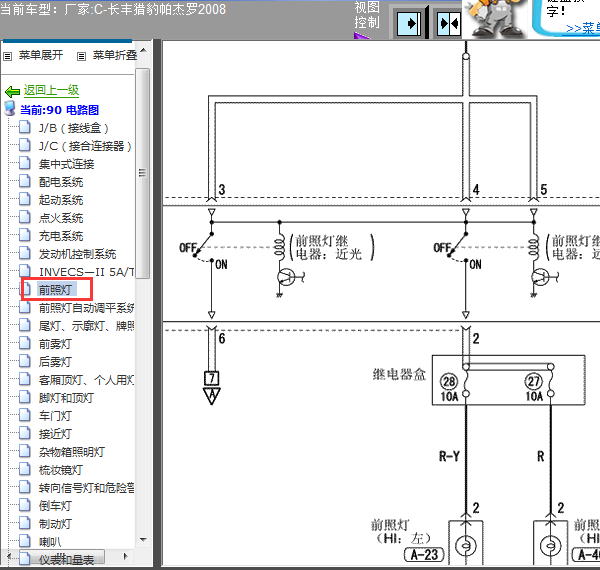Click the collapse-panel double arrow icon
Screen dimensions: 600x570
tap(449, 24)
